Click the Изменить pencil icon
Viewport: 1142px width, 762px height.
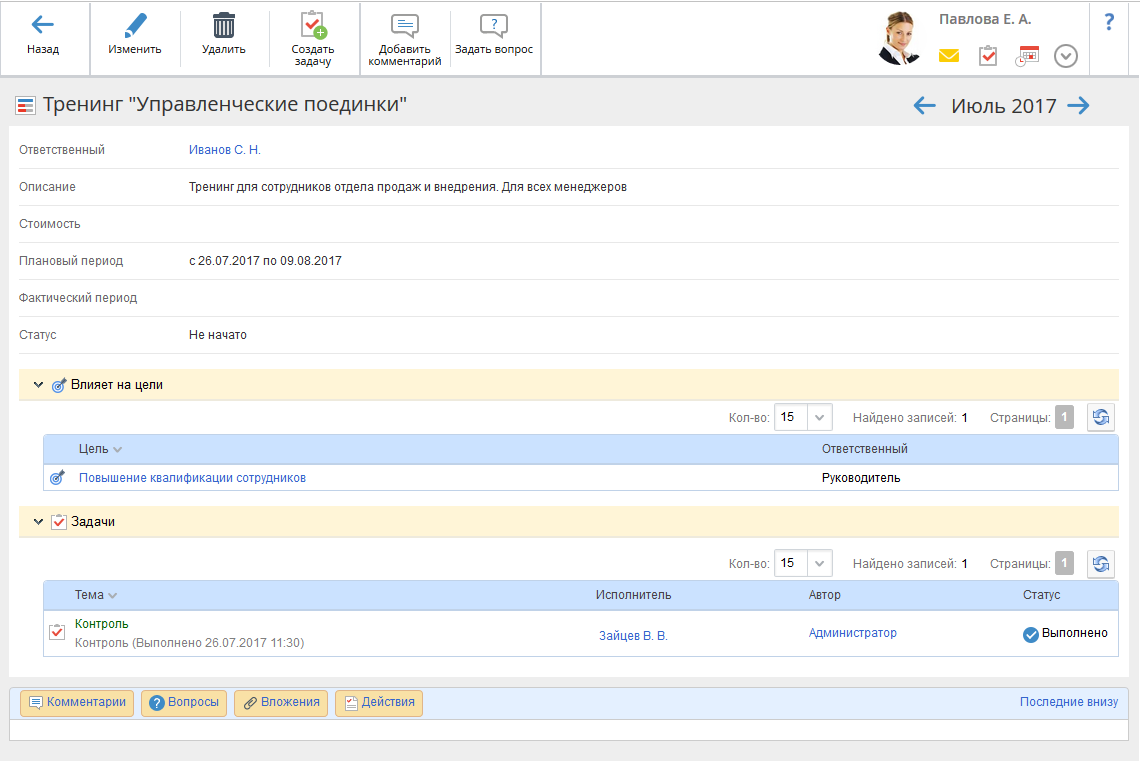tap(135, 26)
